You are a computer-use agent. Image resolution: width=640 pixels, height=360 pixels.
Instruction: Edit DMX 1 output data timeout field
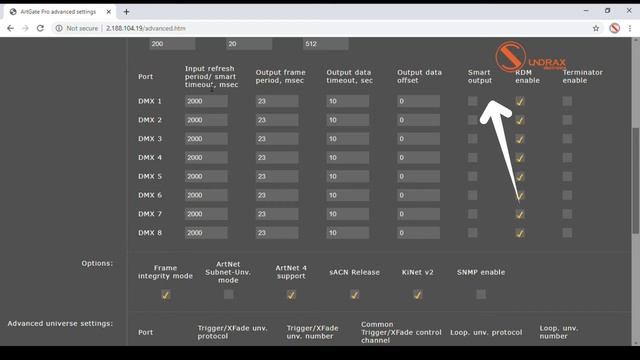point(347,101)
